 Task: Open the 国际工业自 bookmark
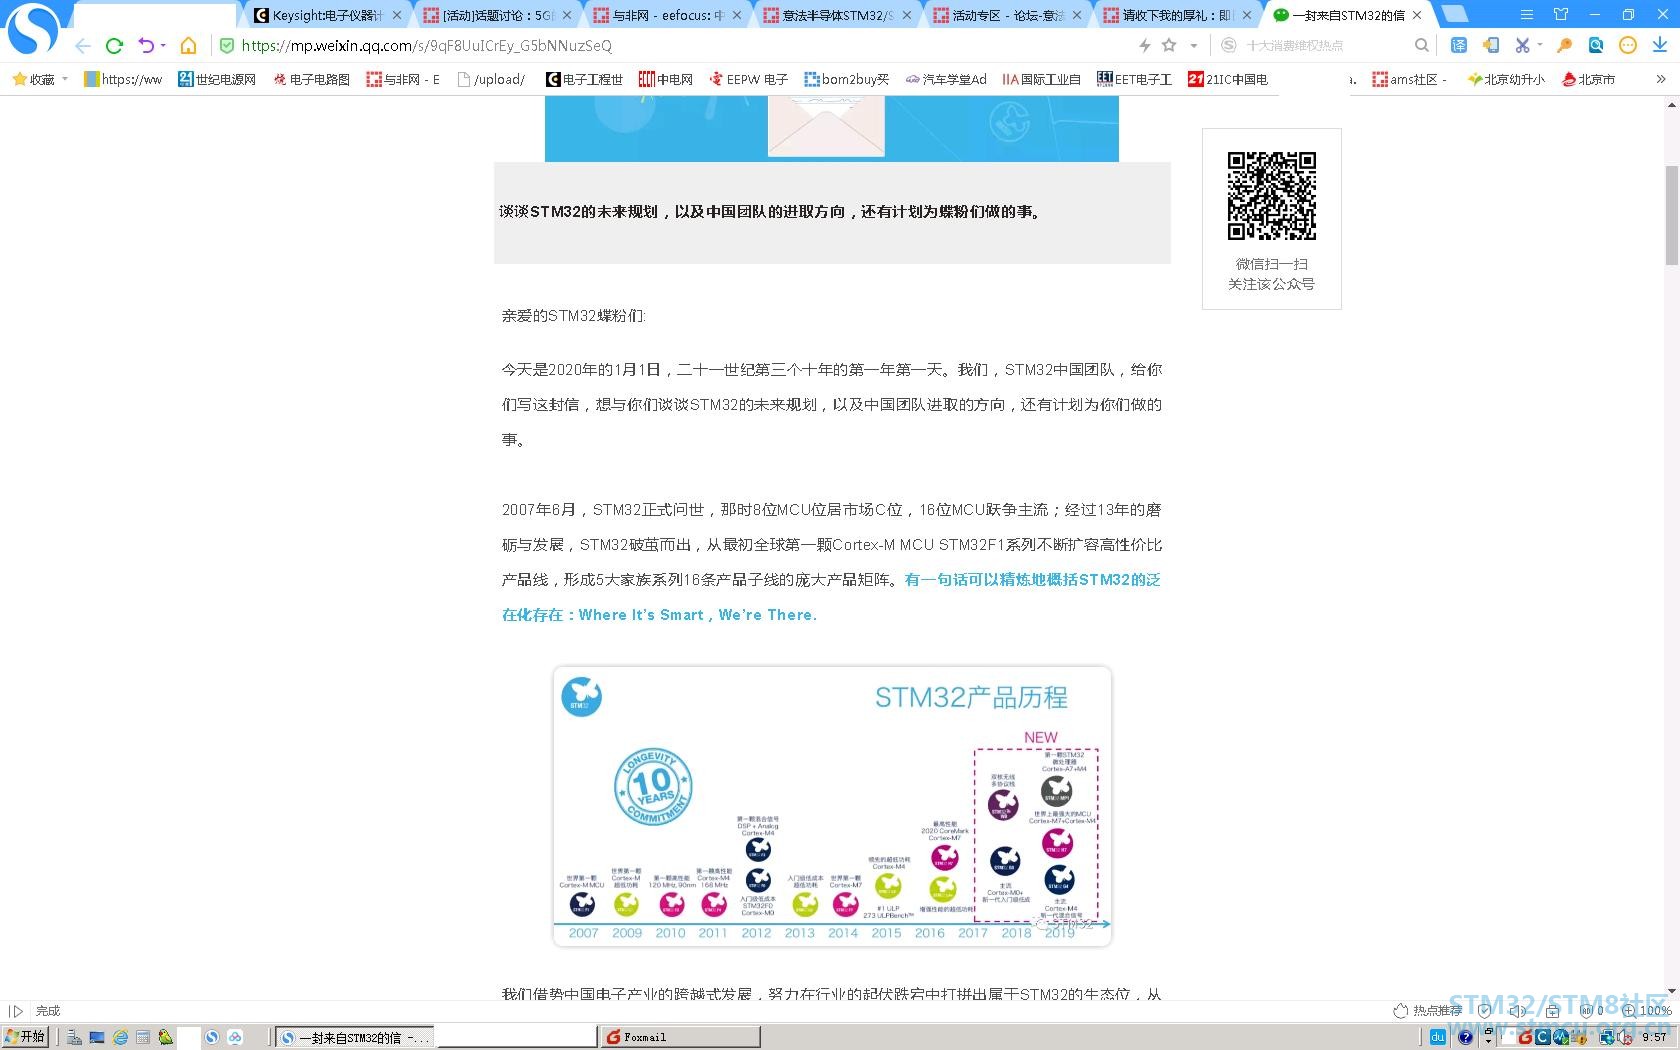[x=1042, y=79]
